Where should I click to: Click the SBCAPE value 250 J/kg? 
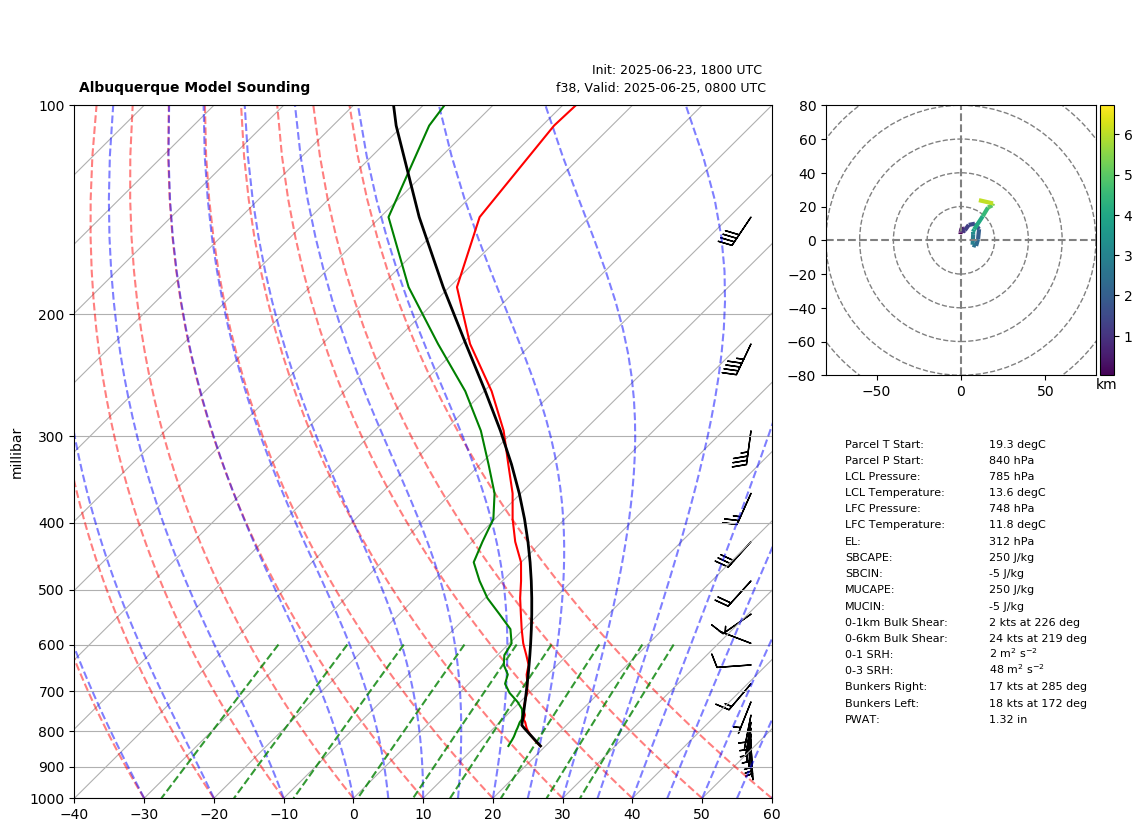(1011, 557)
